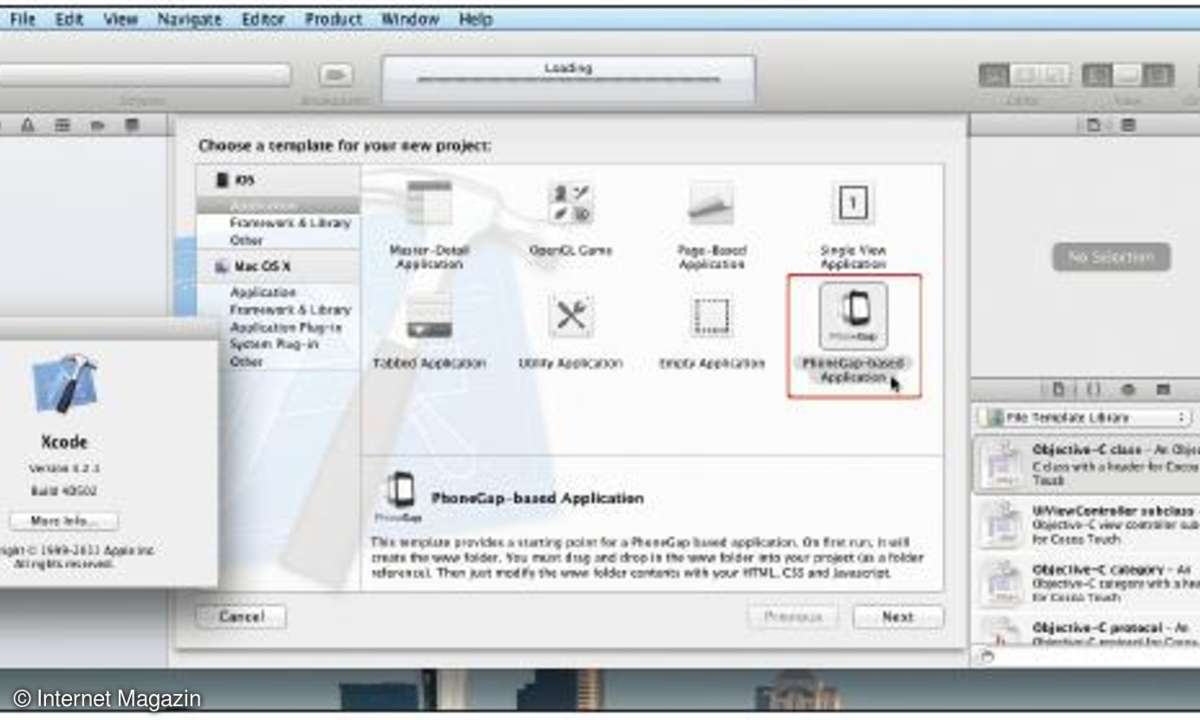Click the Next button
Viewport: 1200px width, 720px height.
pos(898,617)
